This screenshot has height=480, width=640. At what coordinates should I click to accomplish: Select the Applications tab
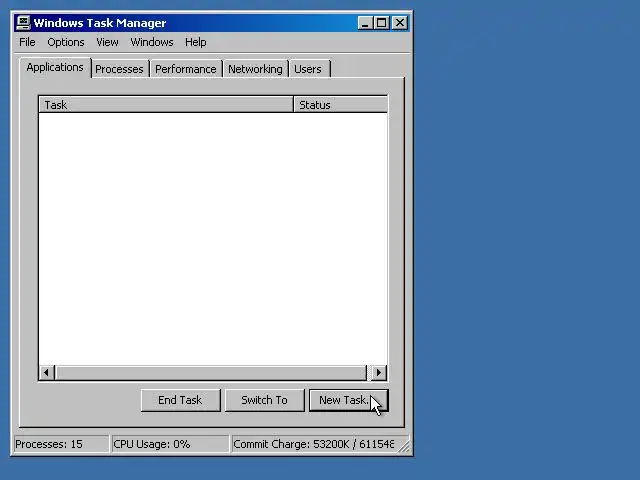[55, 67]
